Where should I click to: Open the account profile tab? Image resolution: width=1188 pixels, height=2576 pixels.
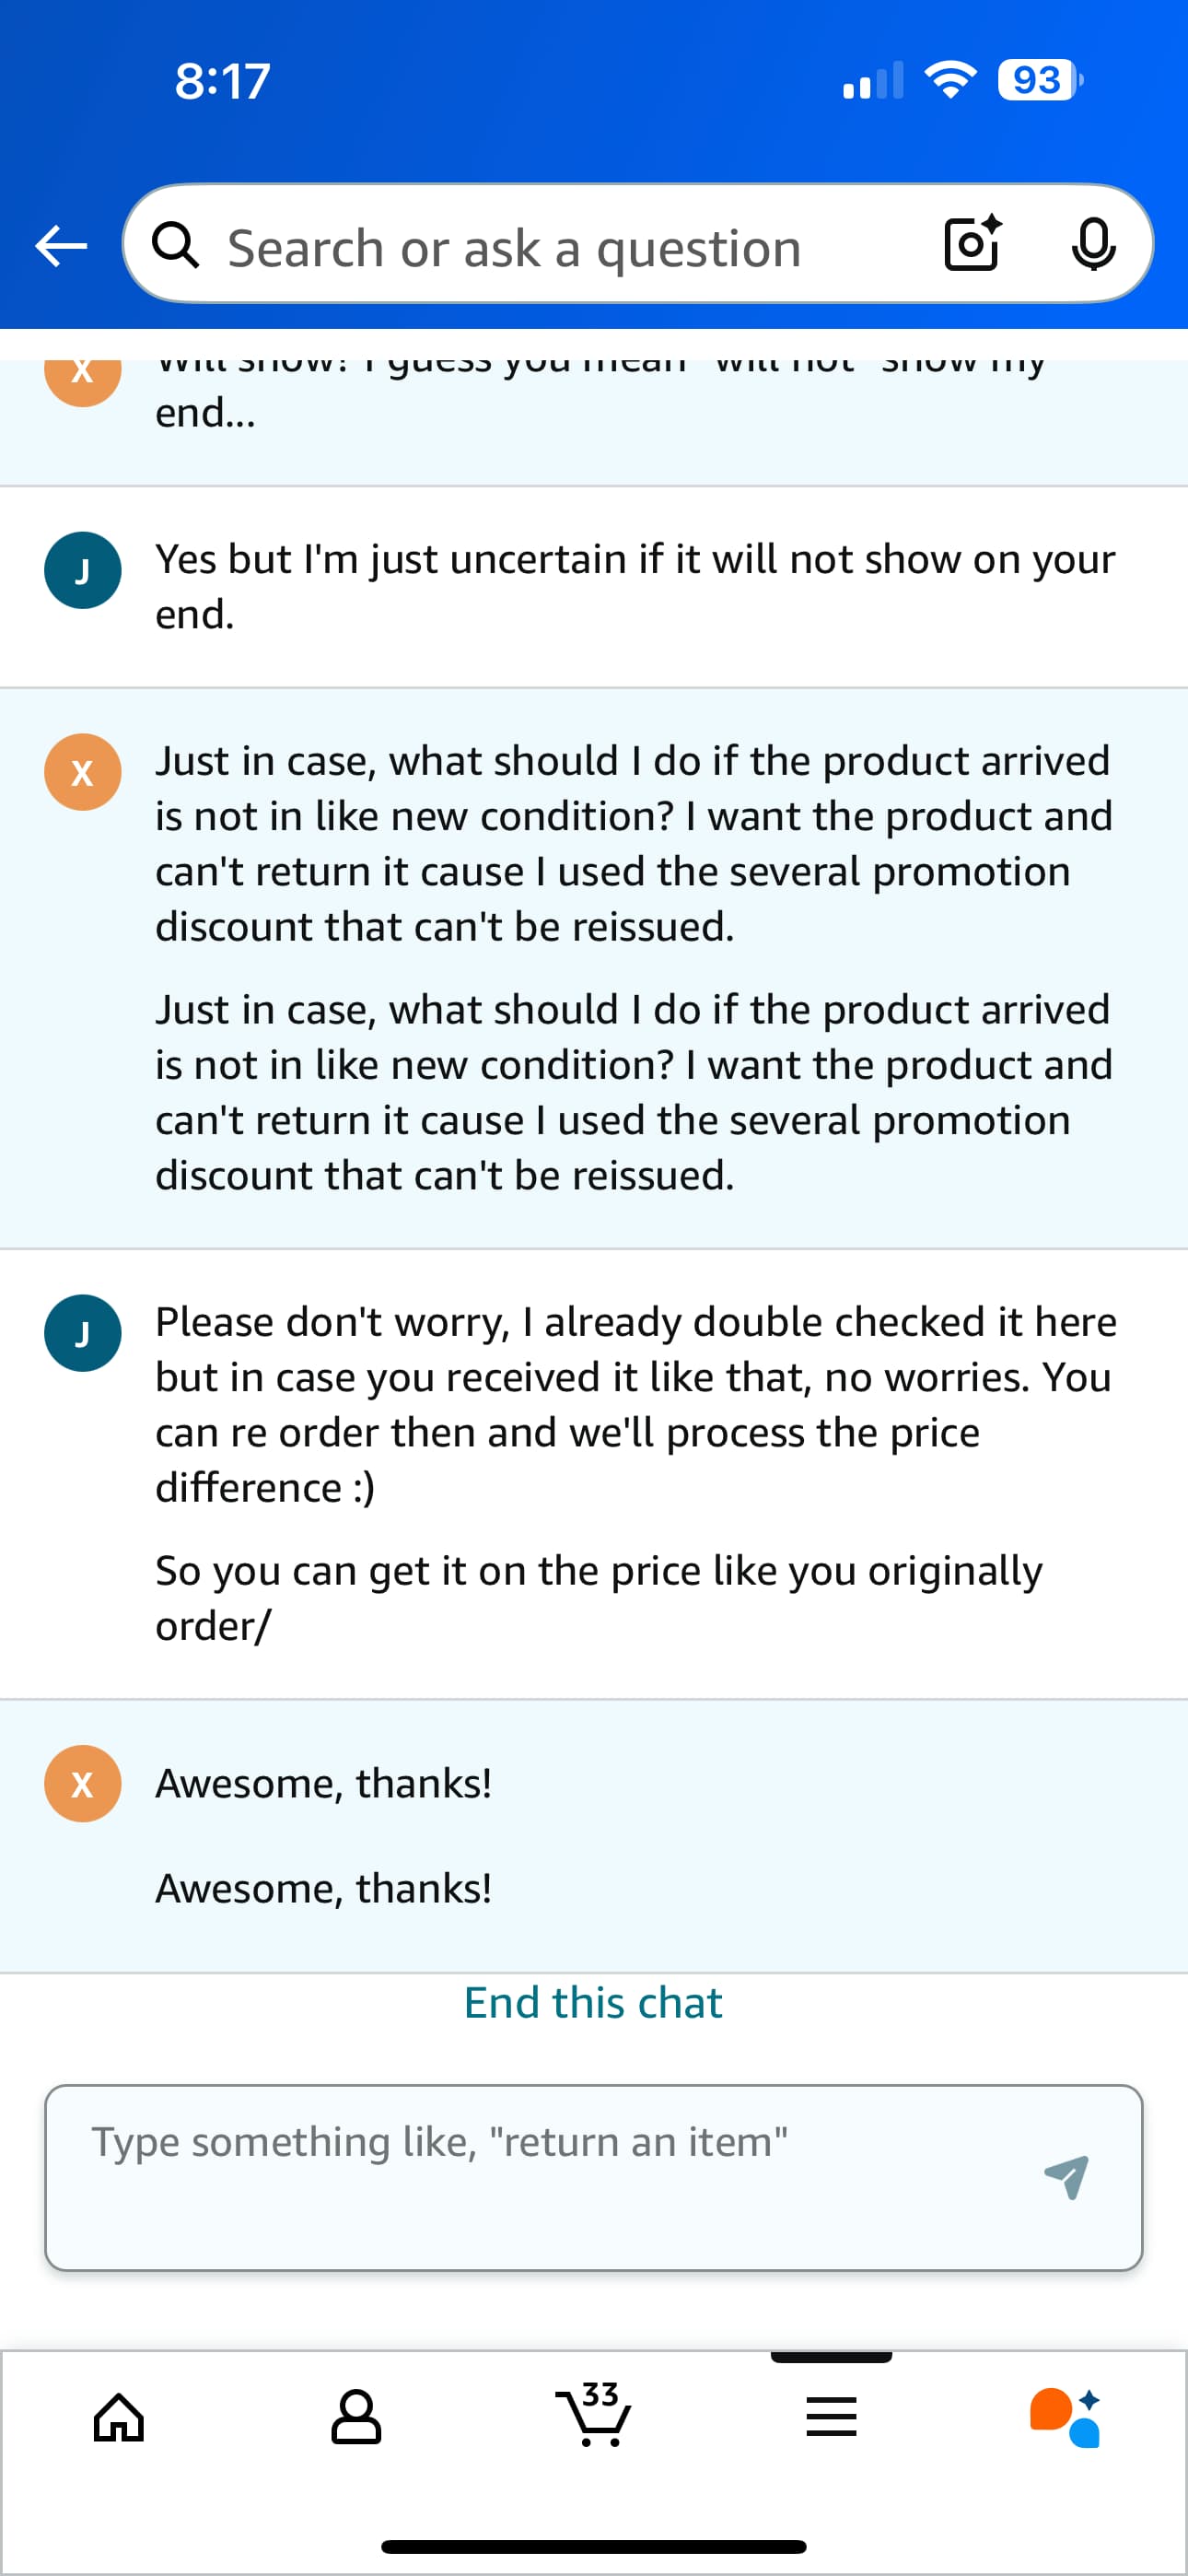coord(356,2418)
